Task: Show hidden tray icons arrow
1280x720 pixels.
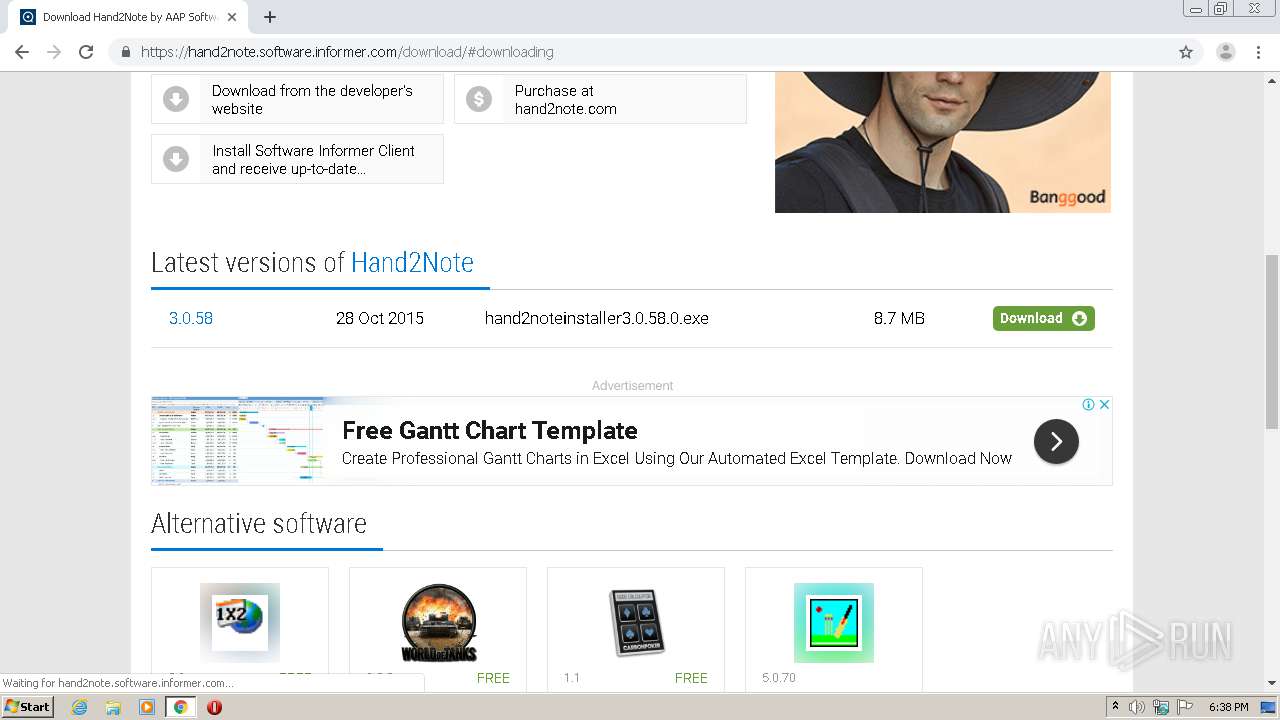Action: (x=1116, y=707)
